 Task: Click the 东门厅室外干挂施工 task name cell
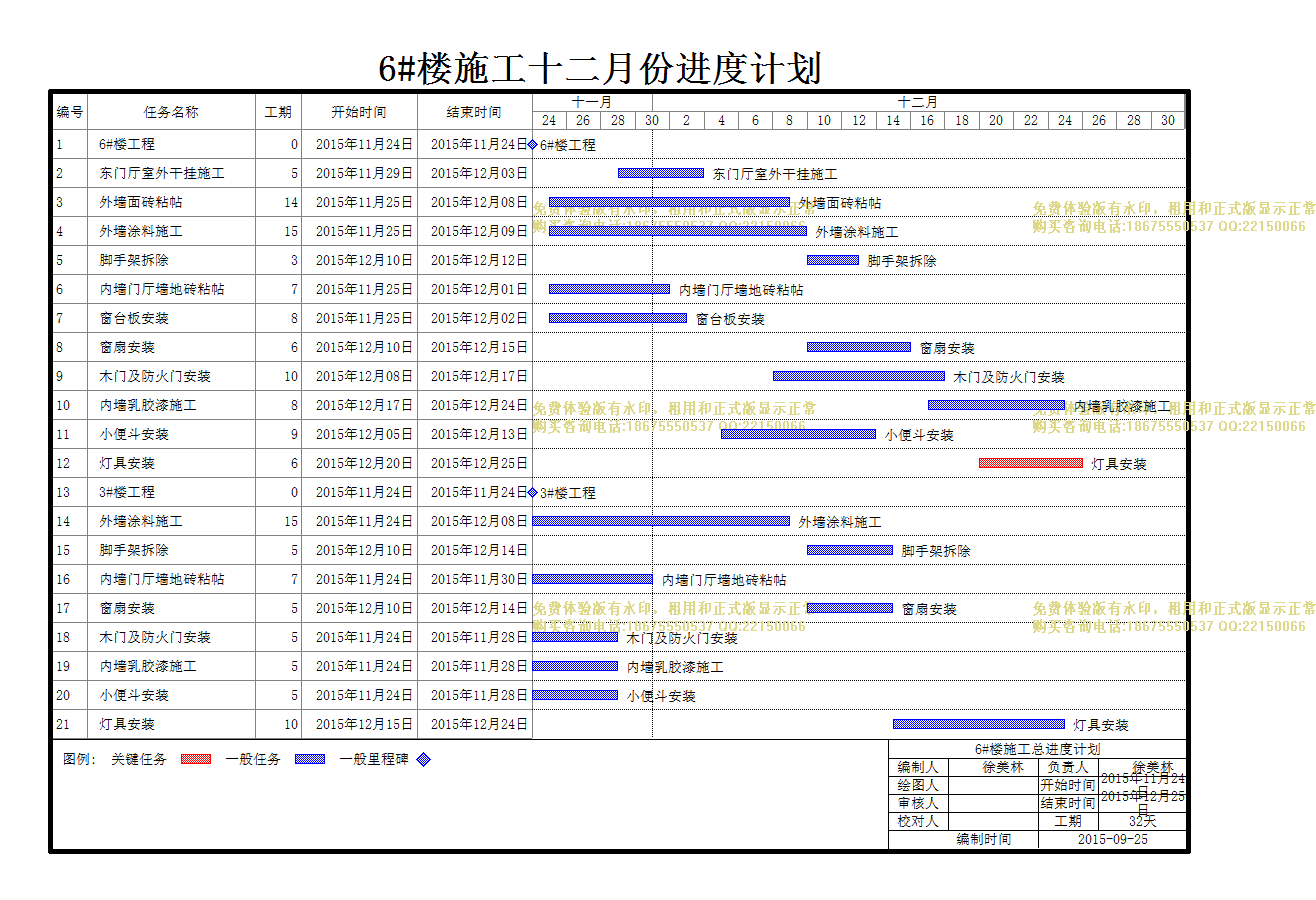[x=171, y=173]
